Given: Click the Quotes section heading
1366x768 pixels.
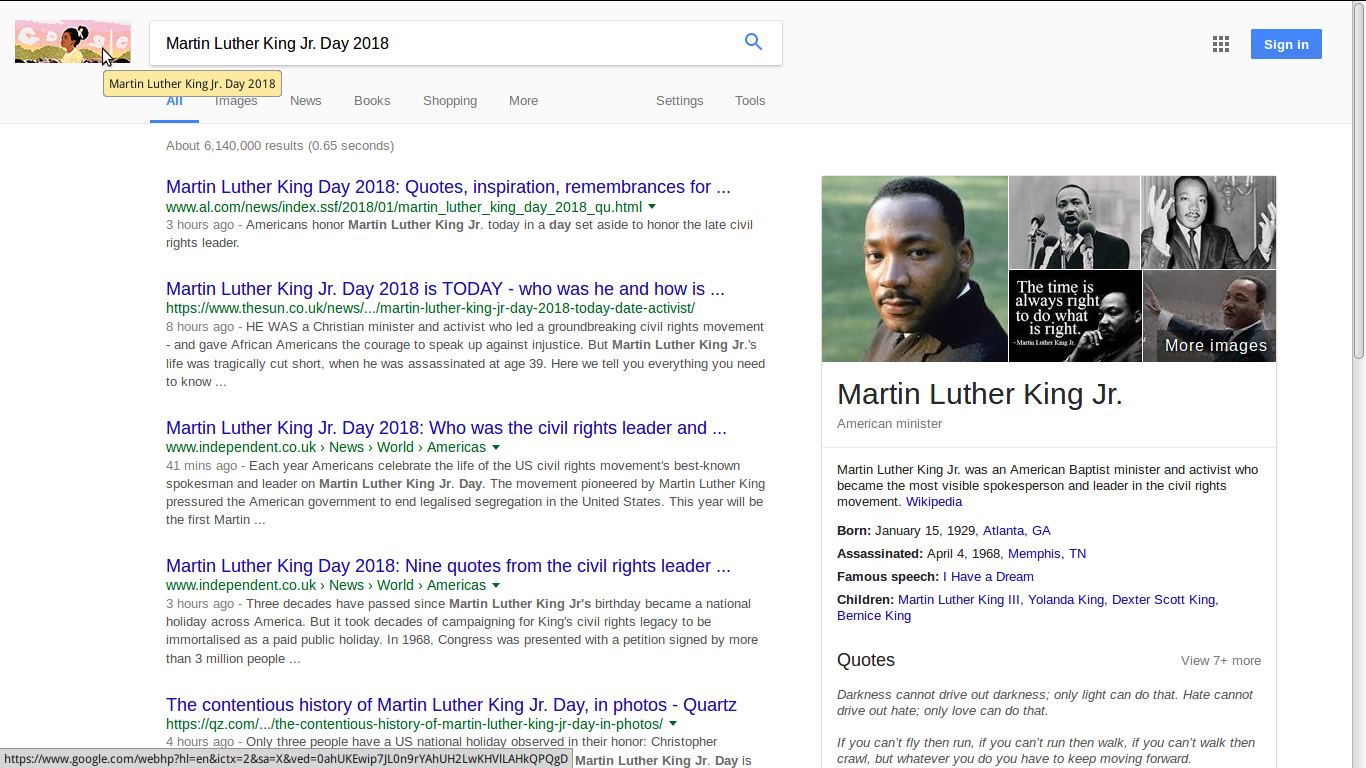Looking at the screenshot, I should [x=866, y=660].
